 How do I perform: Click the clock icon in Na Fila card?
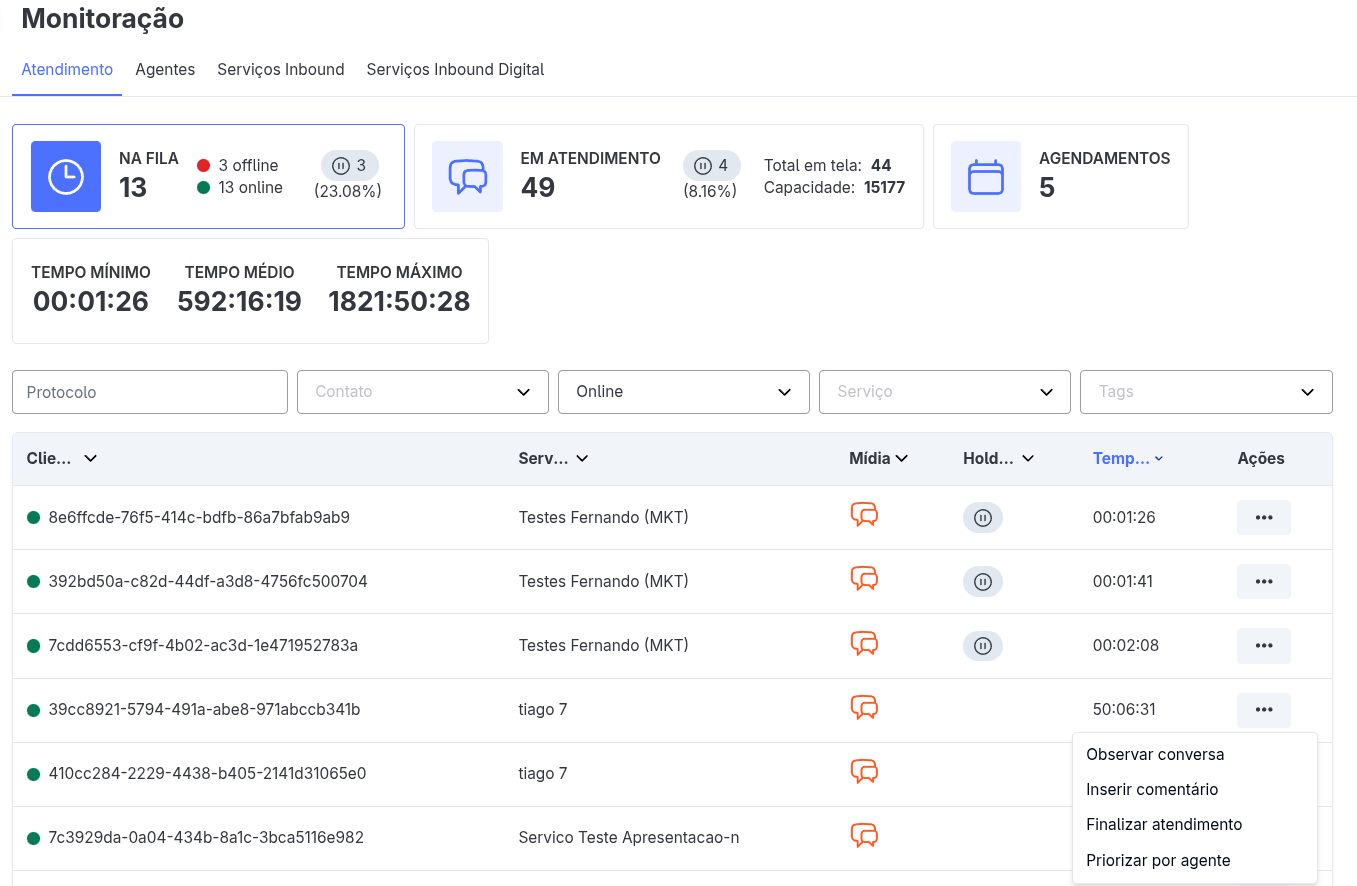(x=66, y=176)
